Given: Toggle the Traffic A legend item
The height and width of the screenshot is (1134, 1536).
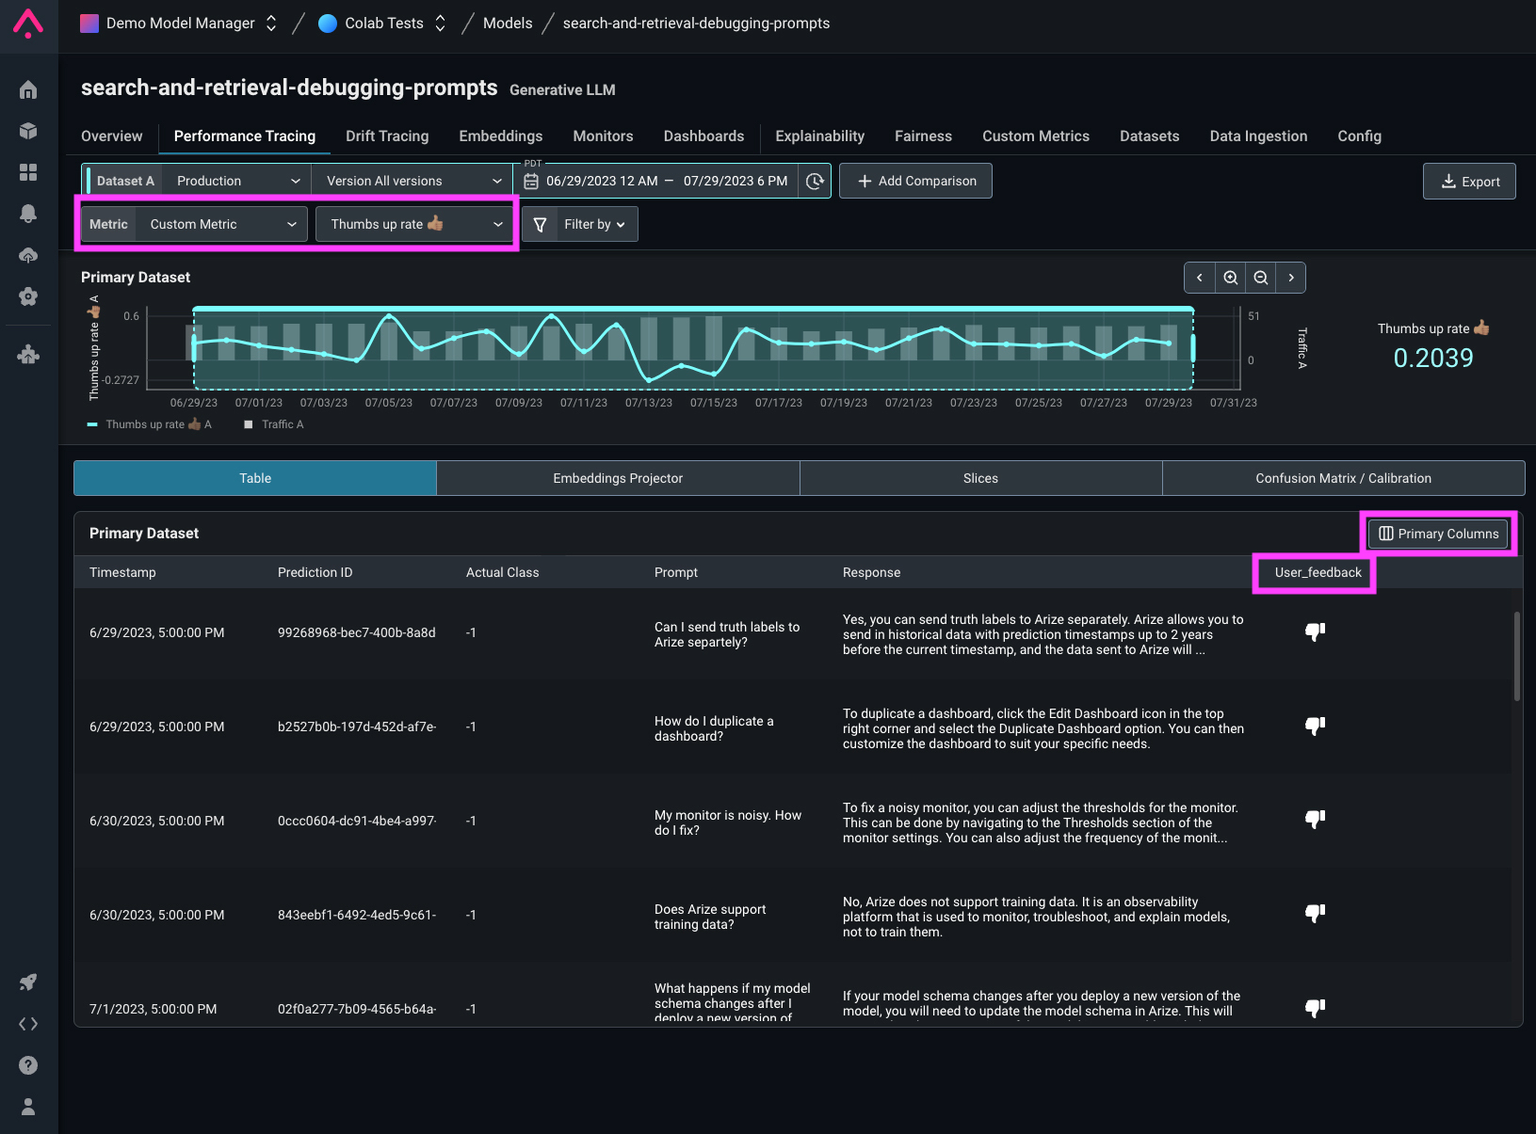Looking at the screenshot, I should pos(272,424).
